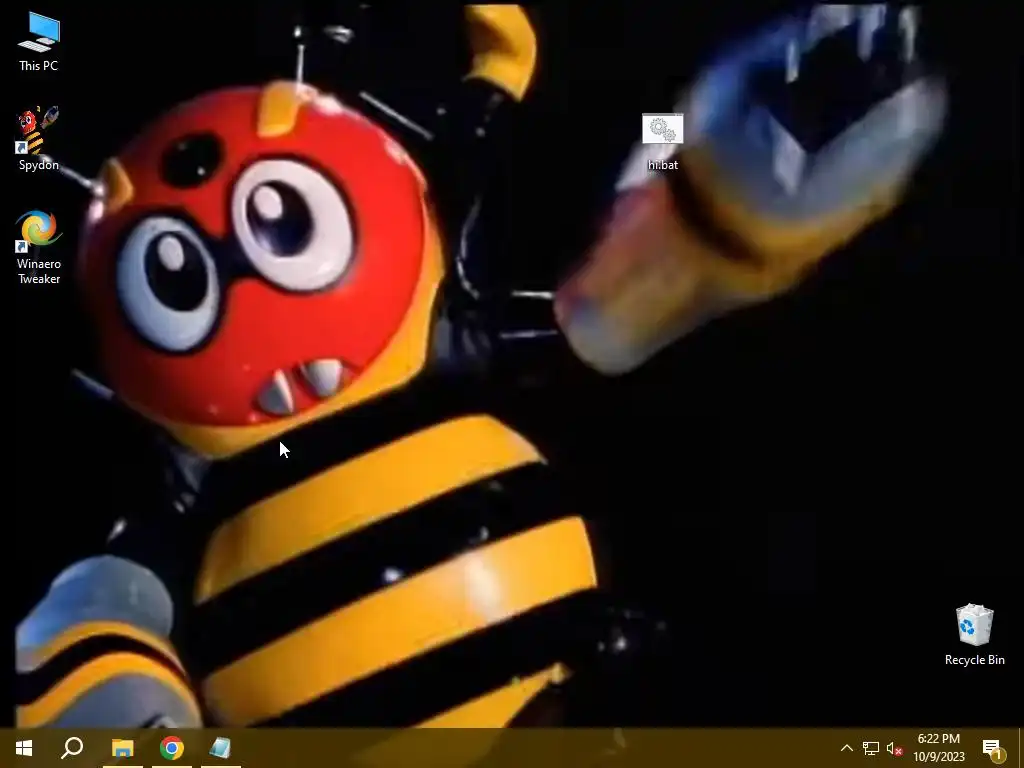Select the Recycle Bin icon

974,635
